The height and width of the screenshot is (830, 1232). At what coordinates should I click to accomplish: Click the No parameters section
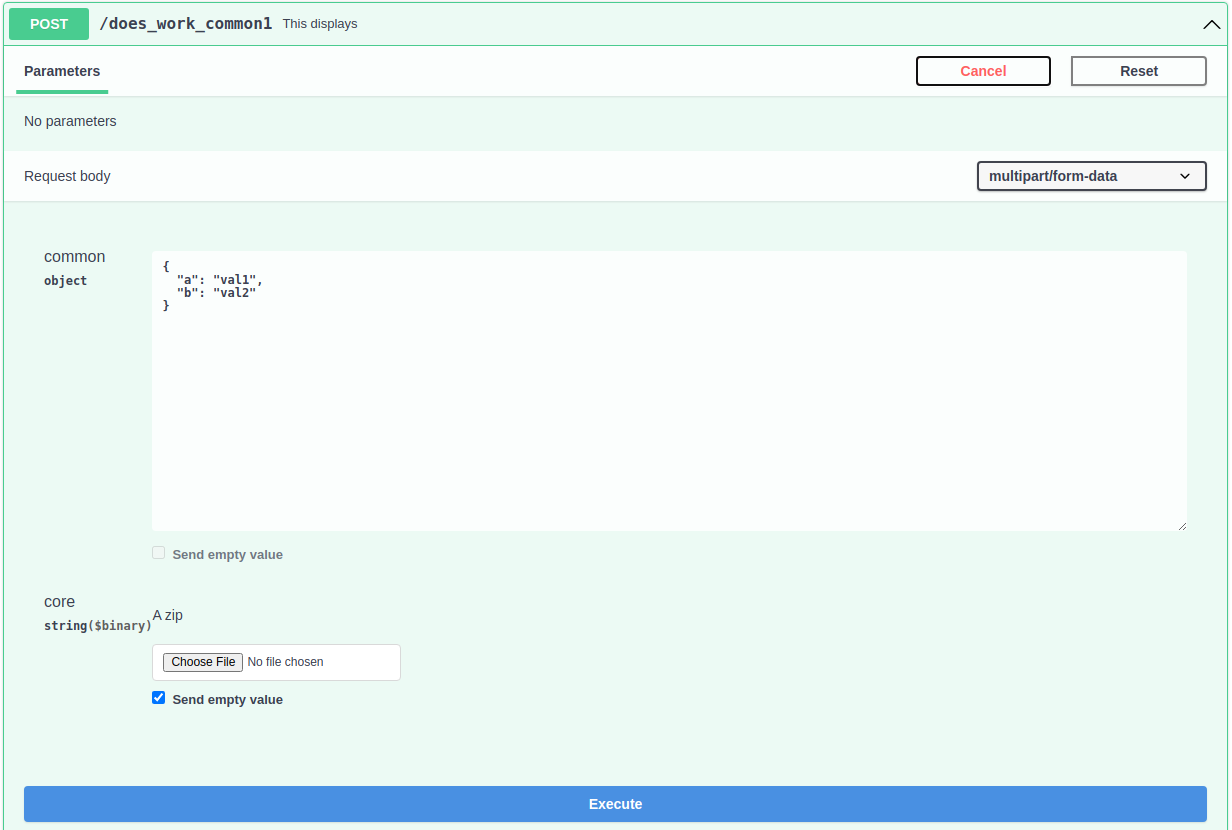click(x=70, y=121)
